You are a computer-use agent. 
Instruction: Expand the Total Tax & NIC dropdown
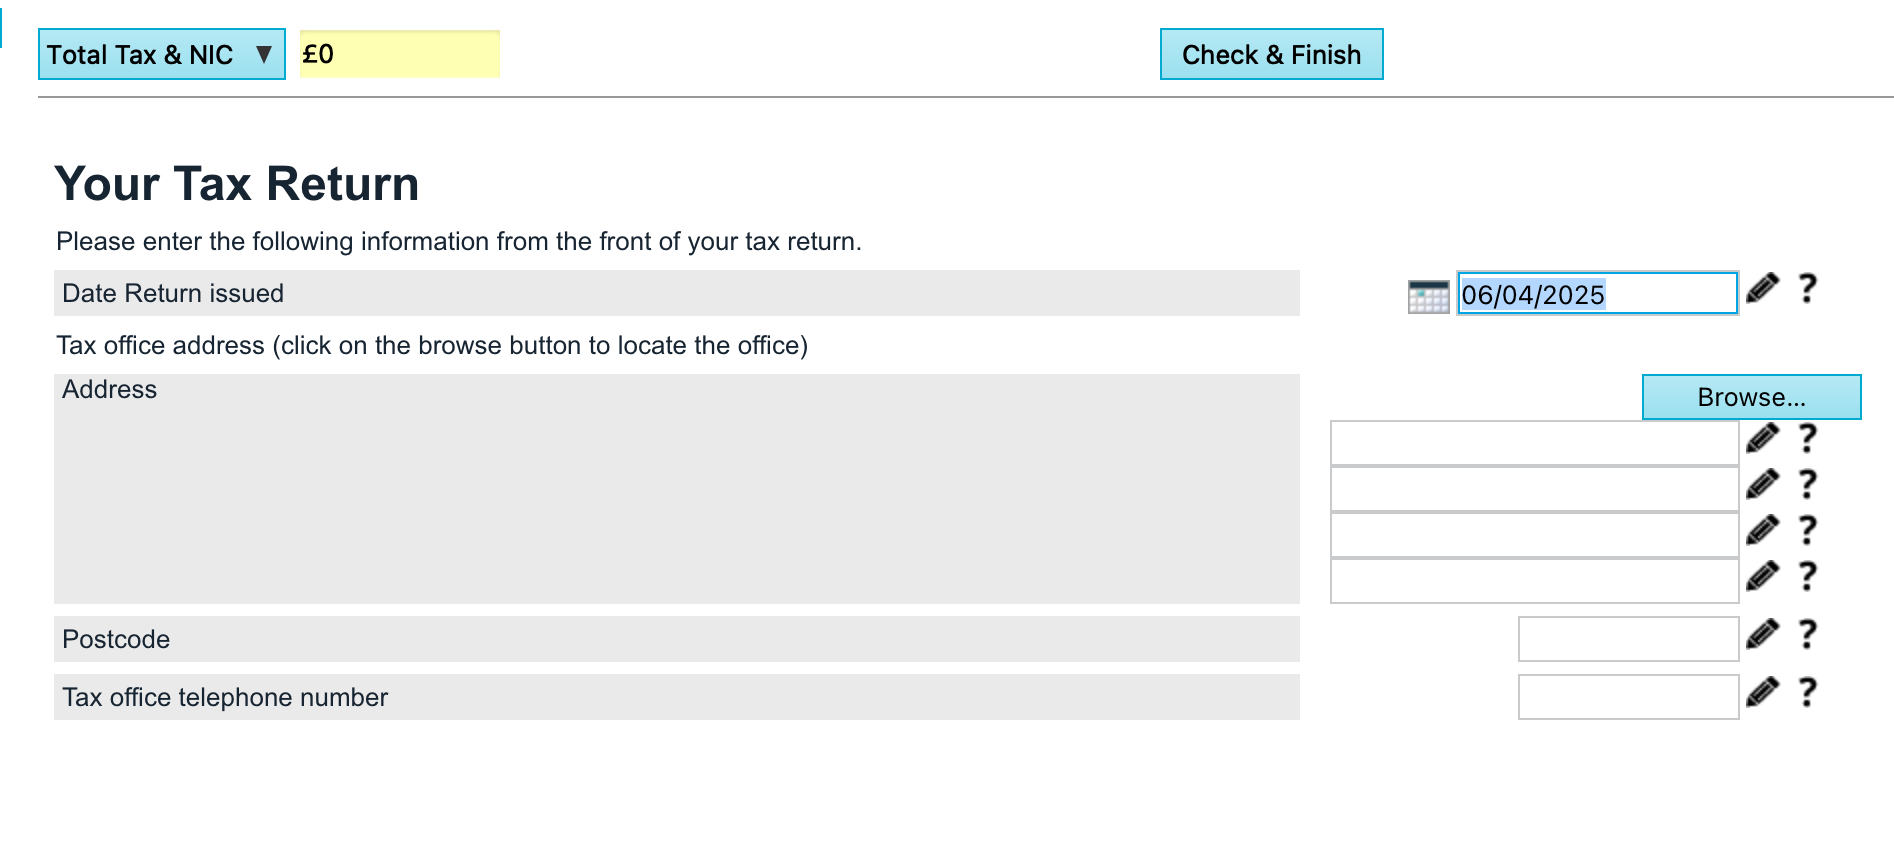162,54
